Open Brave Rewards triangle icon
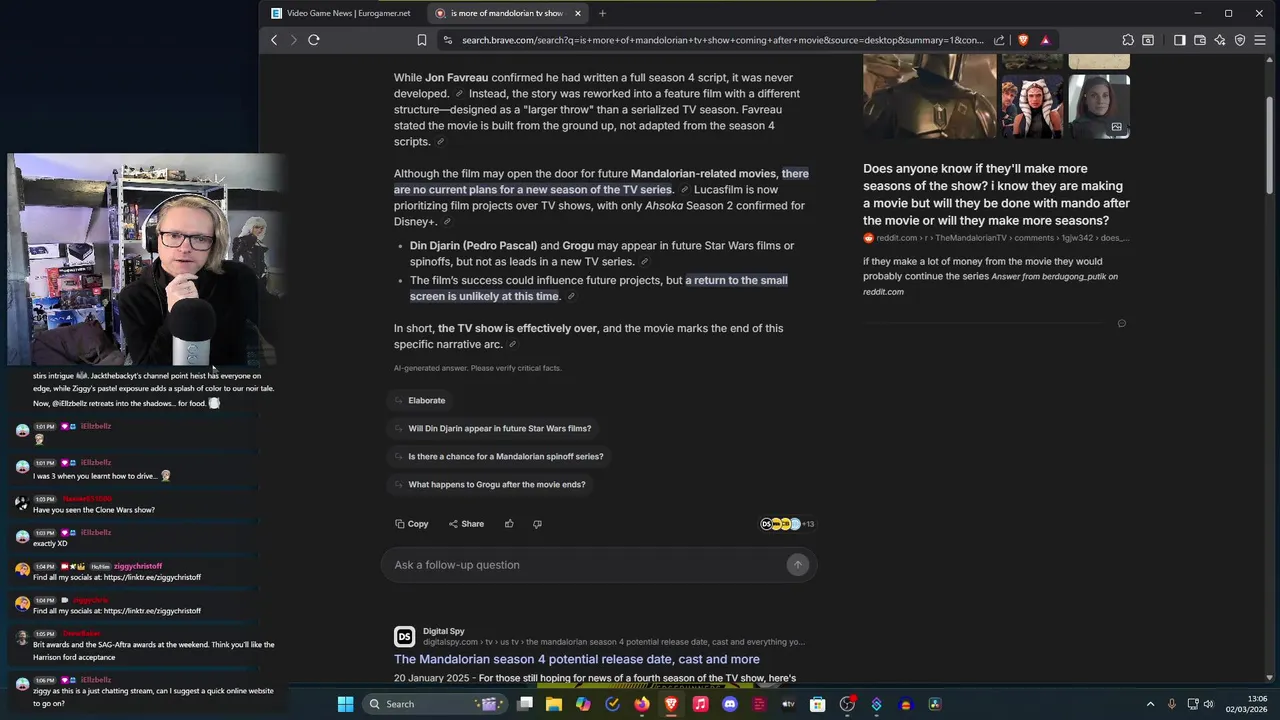The image size is (1280, 720). point(1045,40)
